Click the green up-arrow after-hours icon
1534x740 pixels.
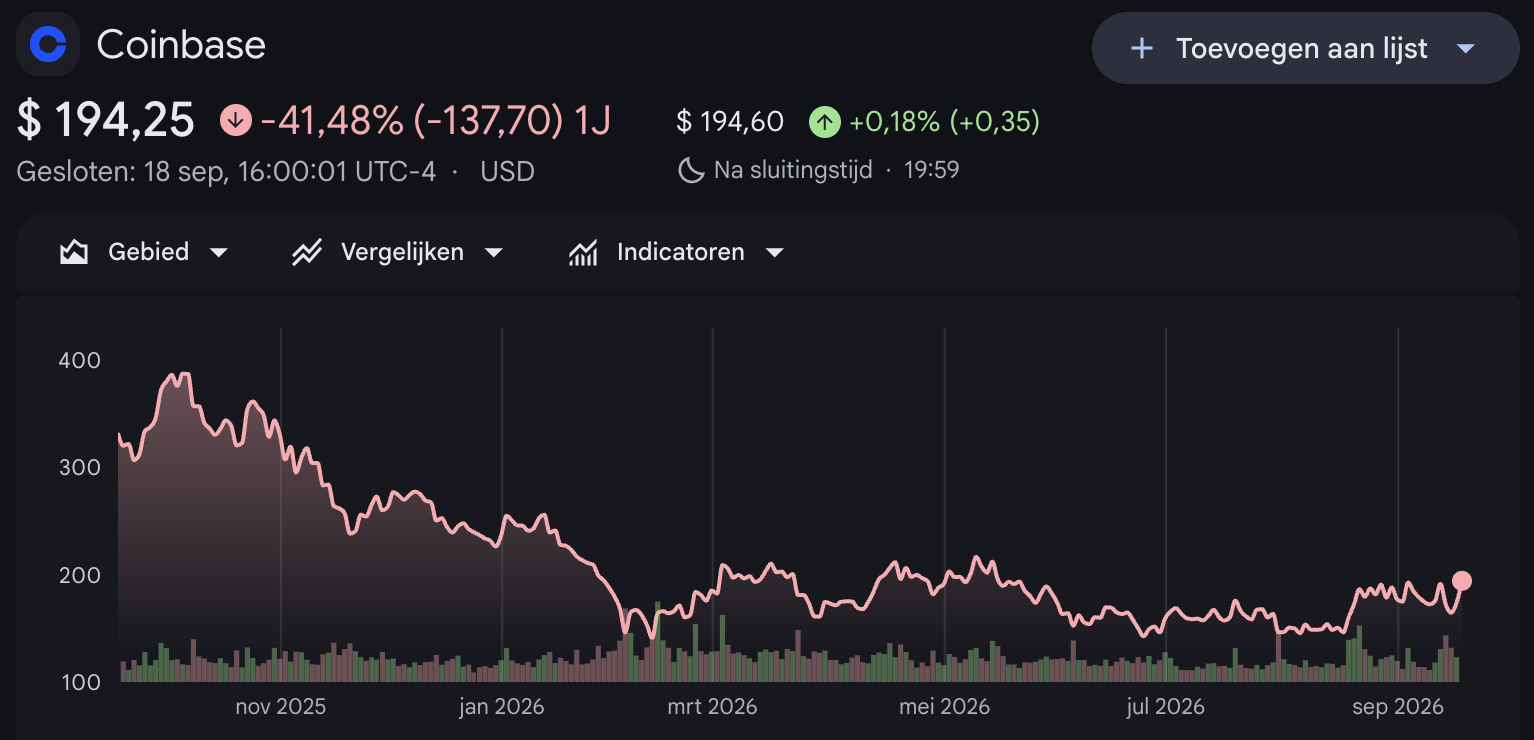(824, 122)
